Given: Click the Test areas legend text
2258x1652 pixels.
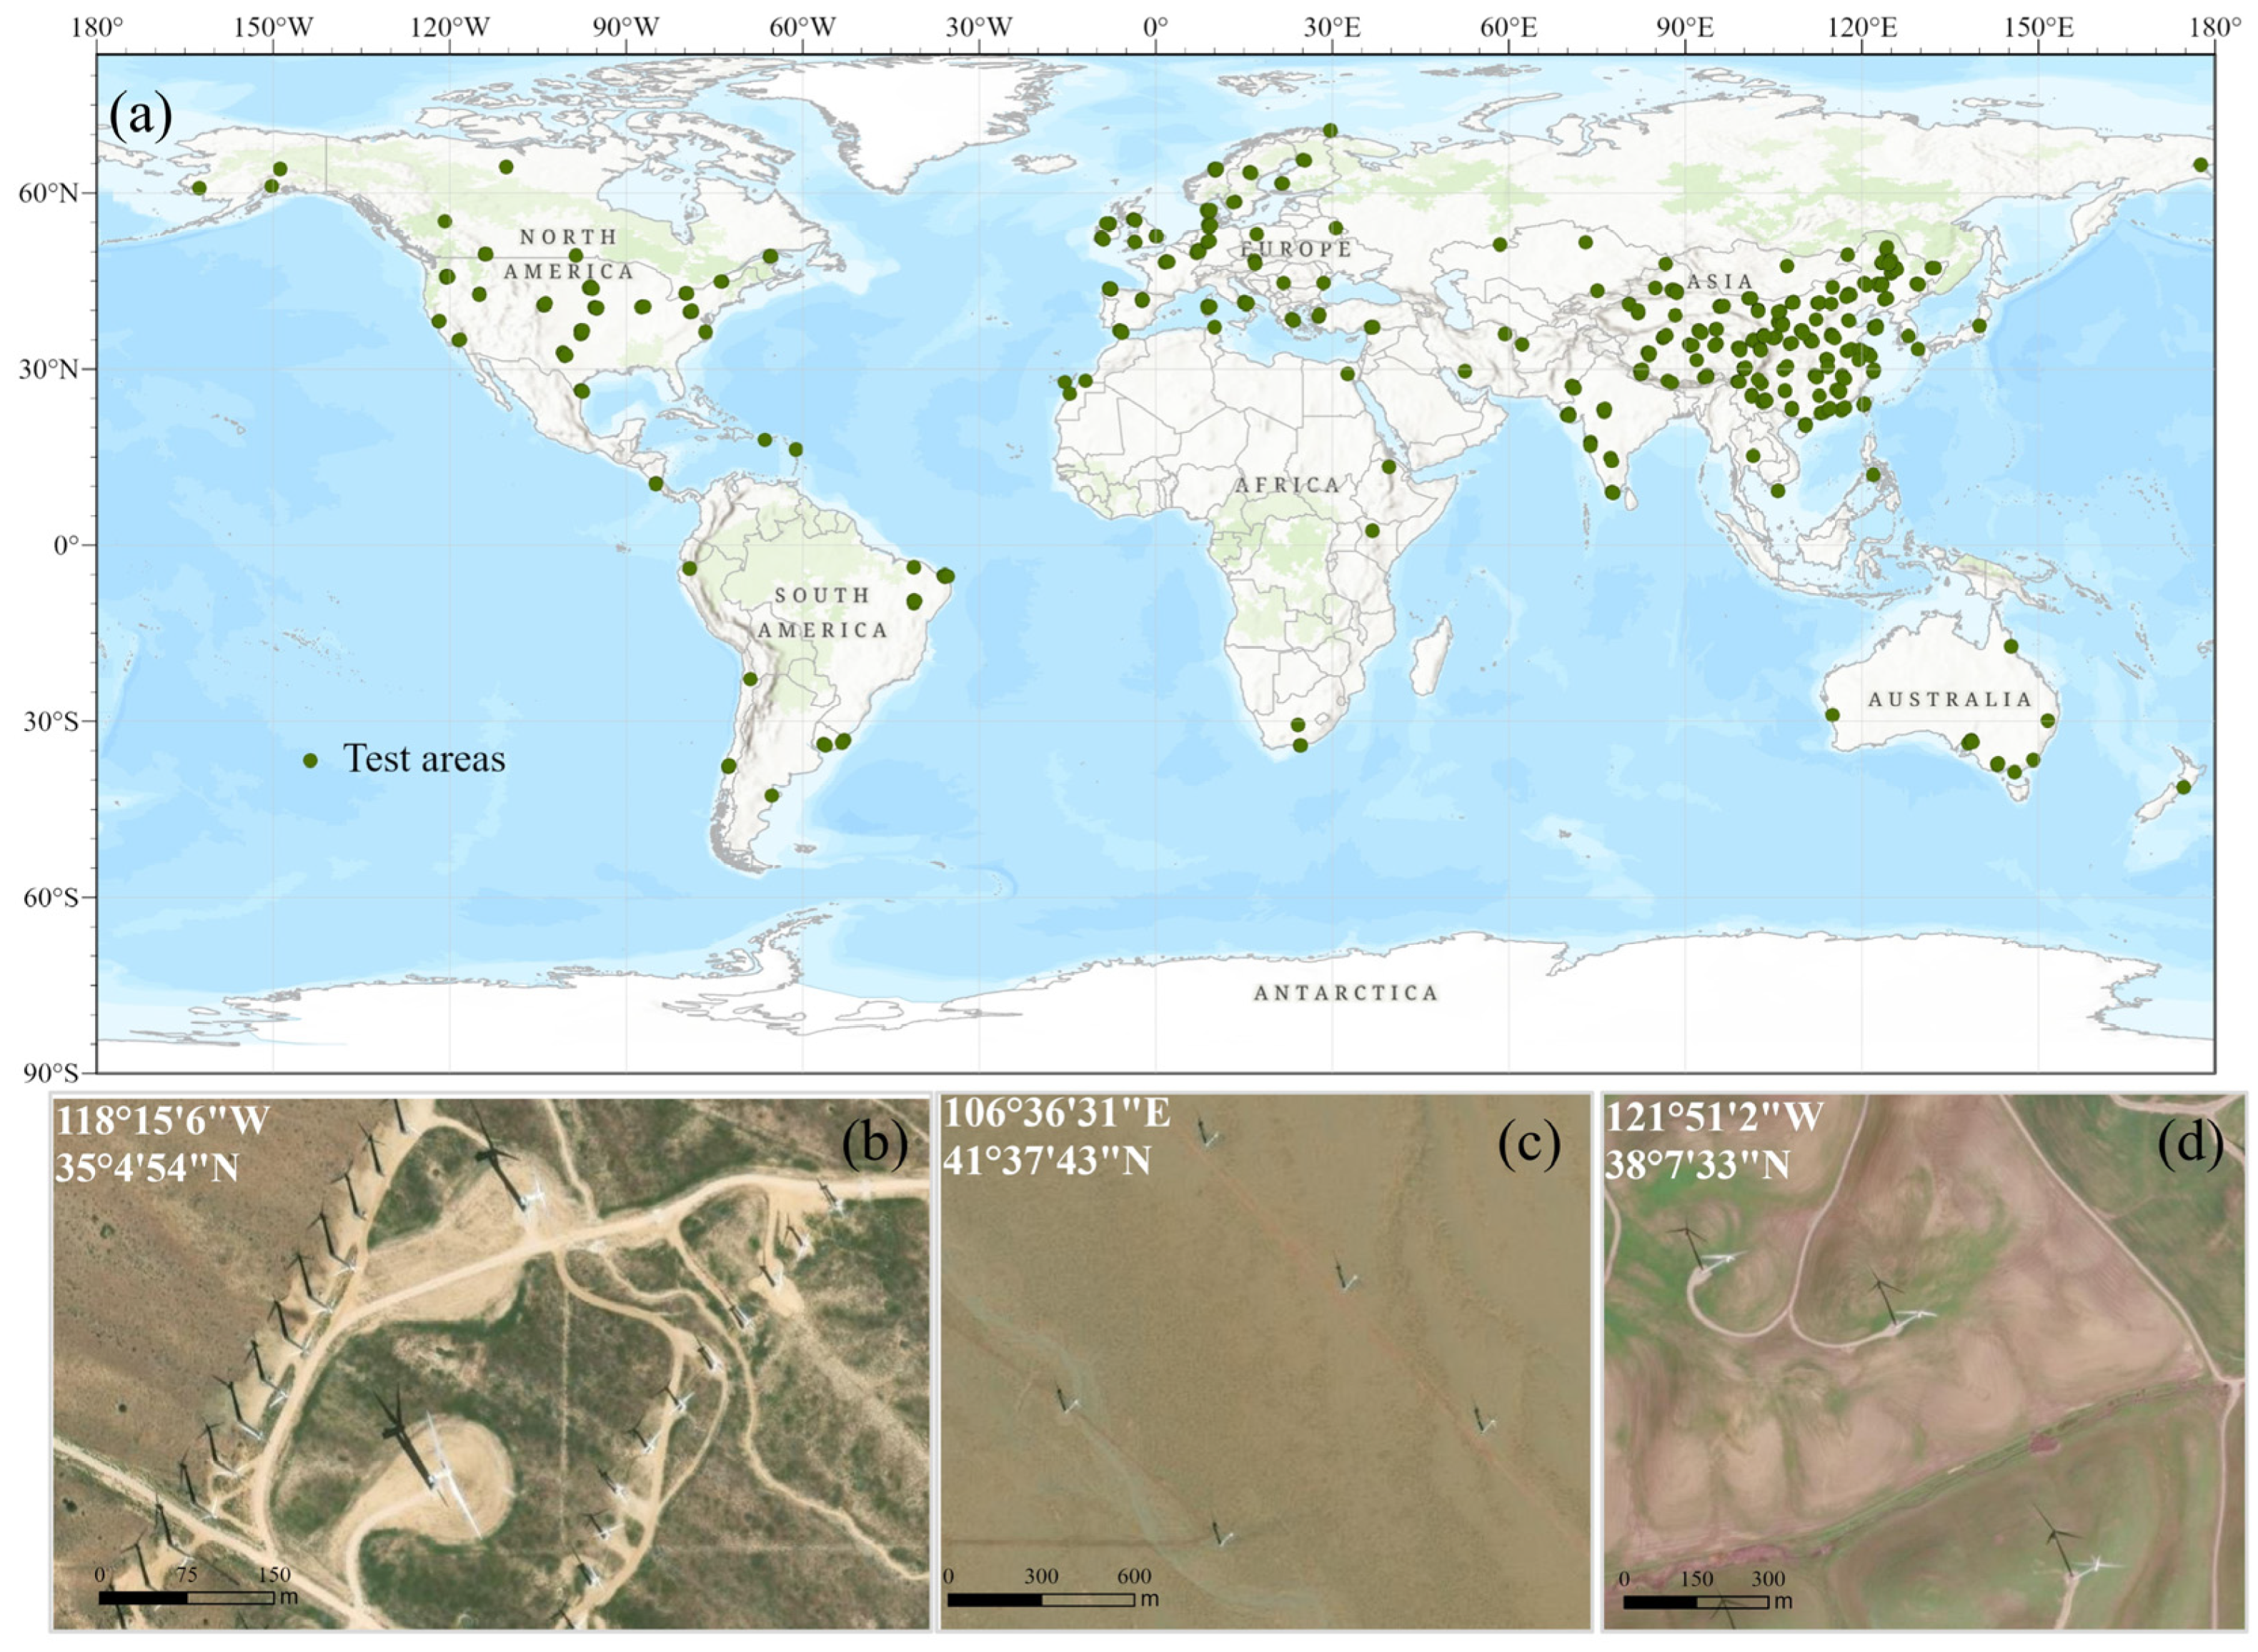Looking at the screenshot, I should pos(424,759).
